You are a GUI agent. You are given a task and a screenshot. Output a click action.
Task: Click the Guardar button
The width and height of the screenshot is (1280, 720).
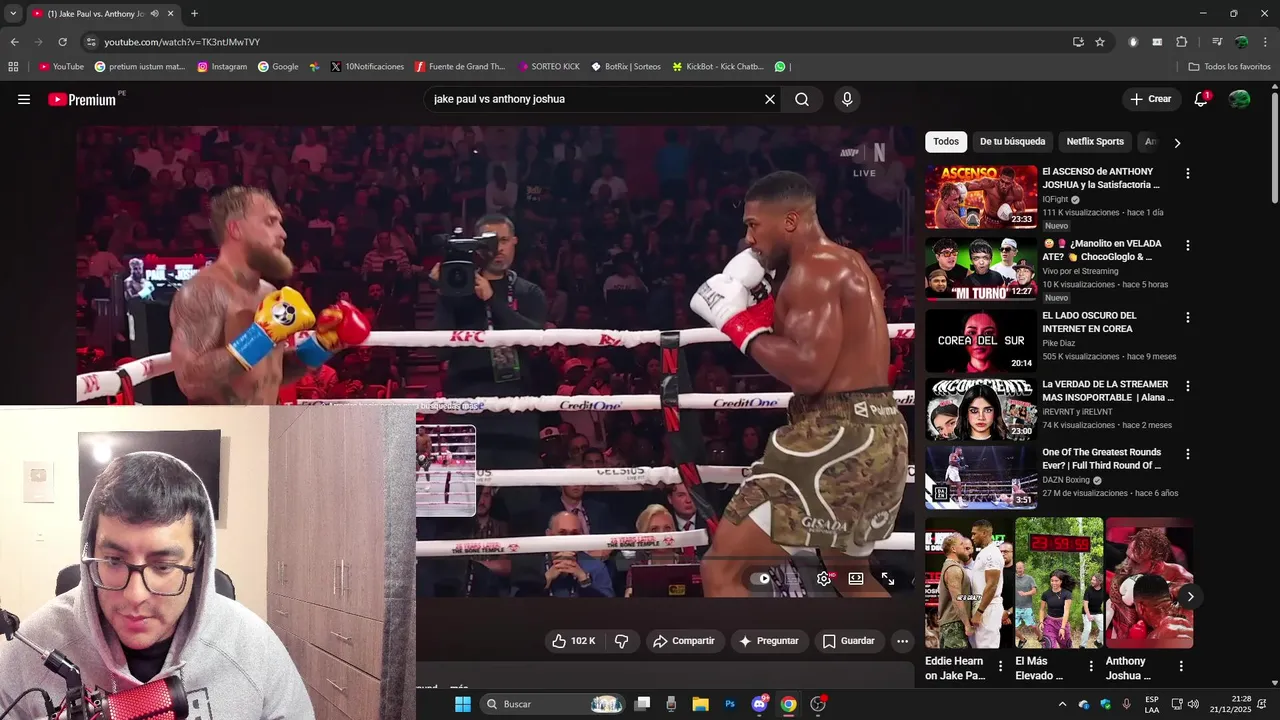848,641
